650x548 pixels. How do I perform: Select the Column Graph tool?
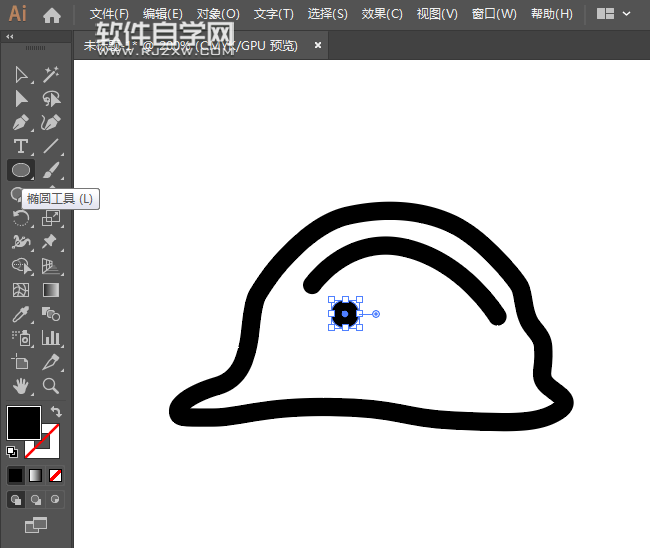pyautogui.click(x=51, y=338)
